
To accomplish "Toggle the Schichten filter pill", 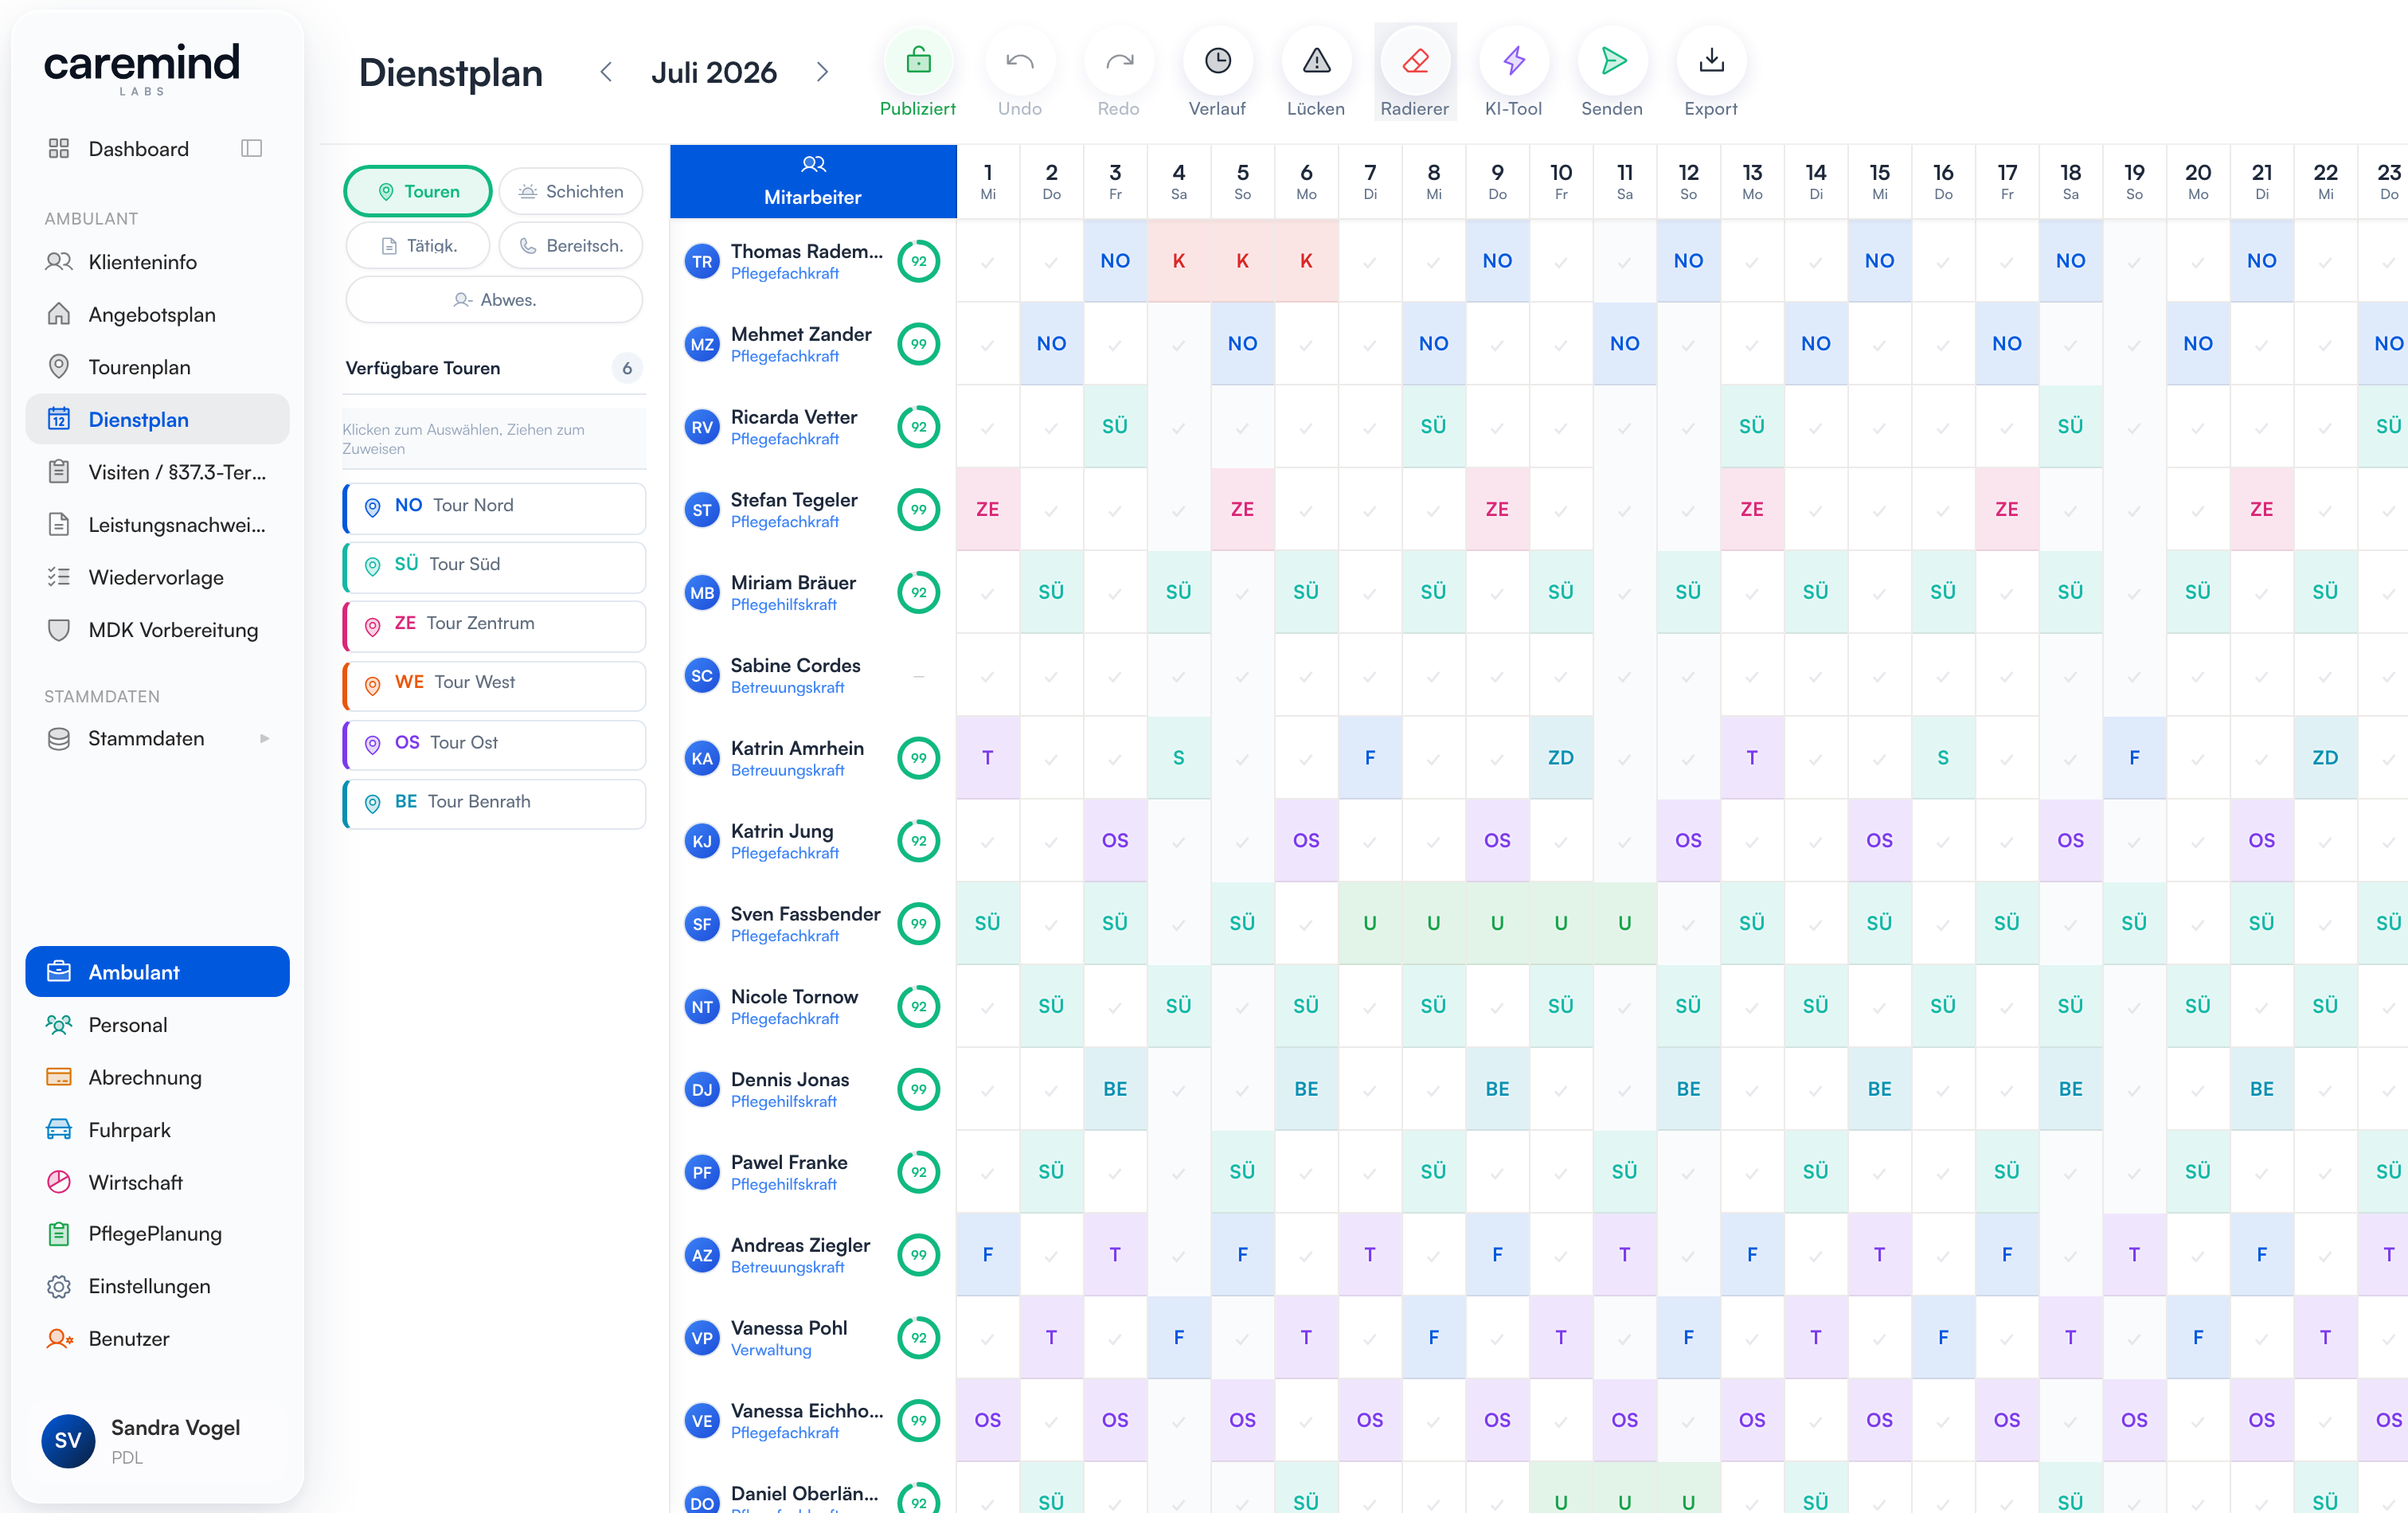I will [x=571, y=191].
